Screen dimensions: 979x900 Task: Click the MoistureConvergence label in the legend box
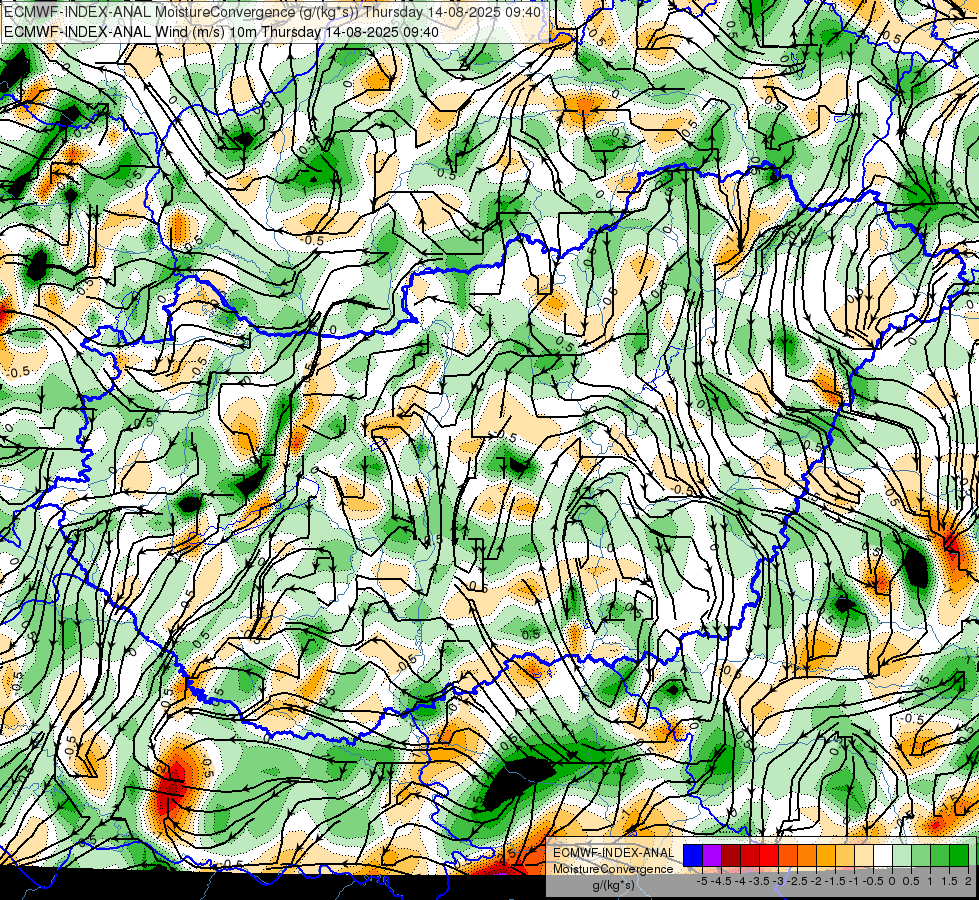613,869
